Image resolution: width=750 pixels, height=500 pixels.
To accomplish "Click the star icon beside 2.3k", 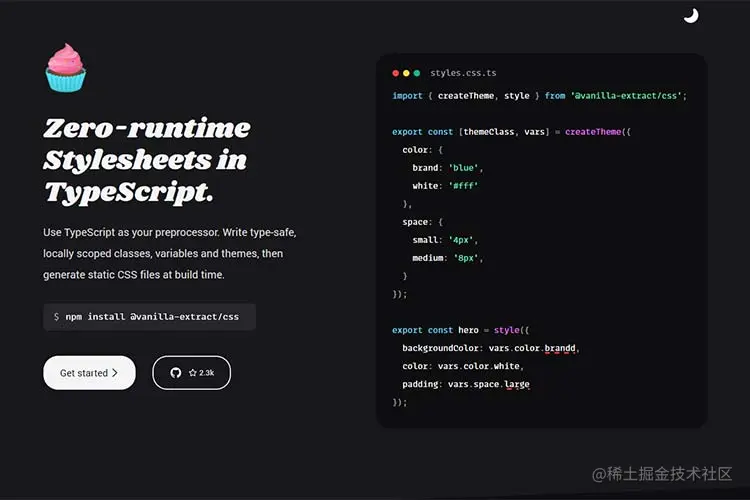I will (x=193, y=373).
